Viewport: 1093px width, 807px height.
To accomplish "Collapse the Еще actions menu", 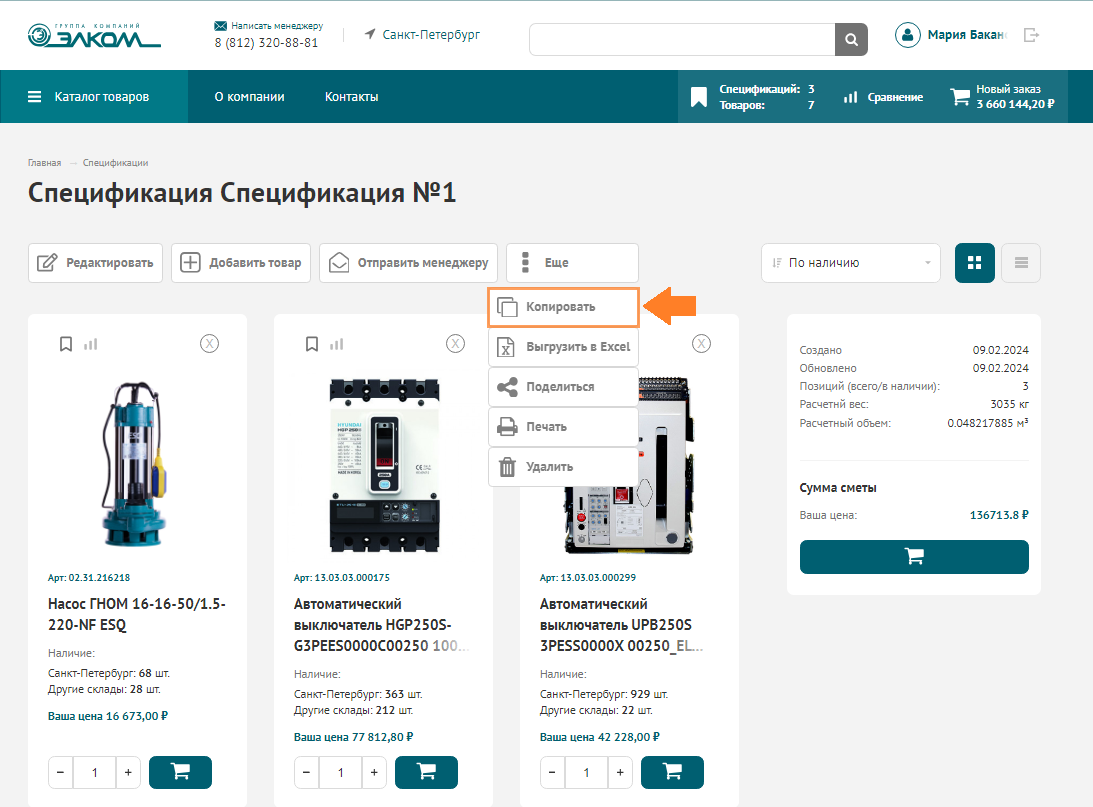I will pyautogui.click(x=572, y=263).
